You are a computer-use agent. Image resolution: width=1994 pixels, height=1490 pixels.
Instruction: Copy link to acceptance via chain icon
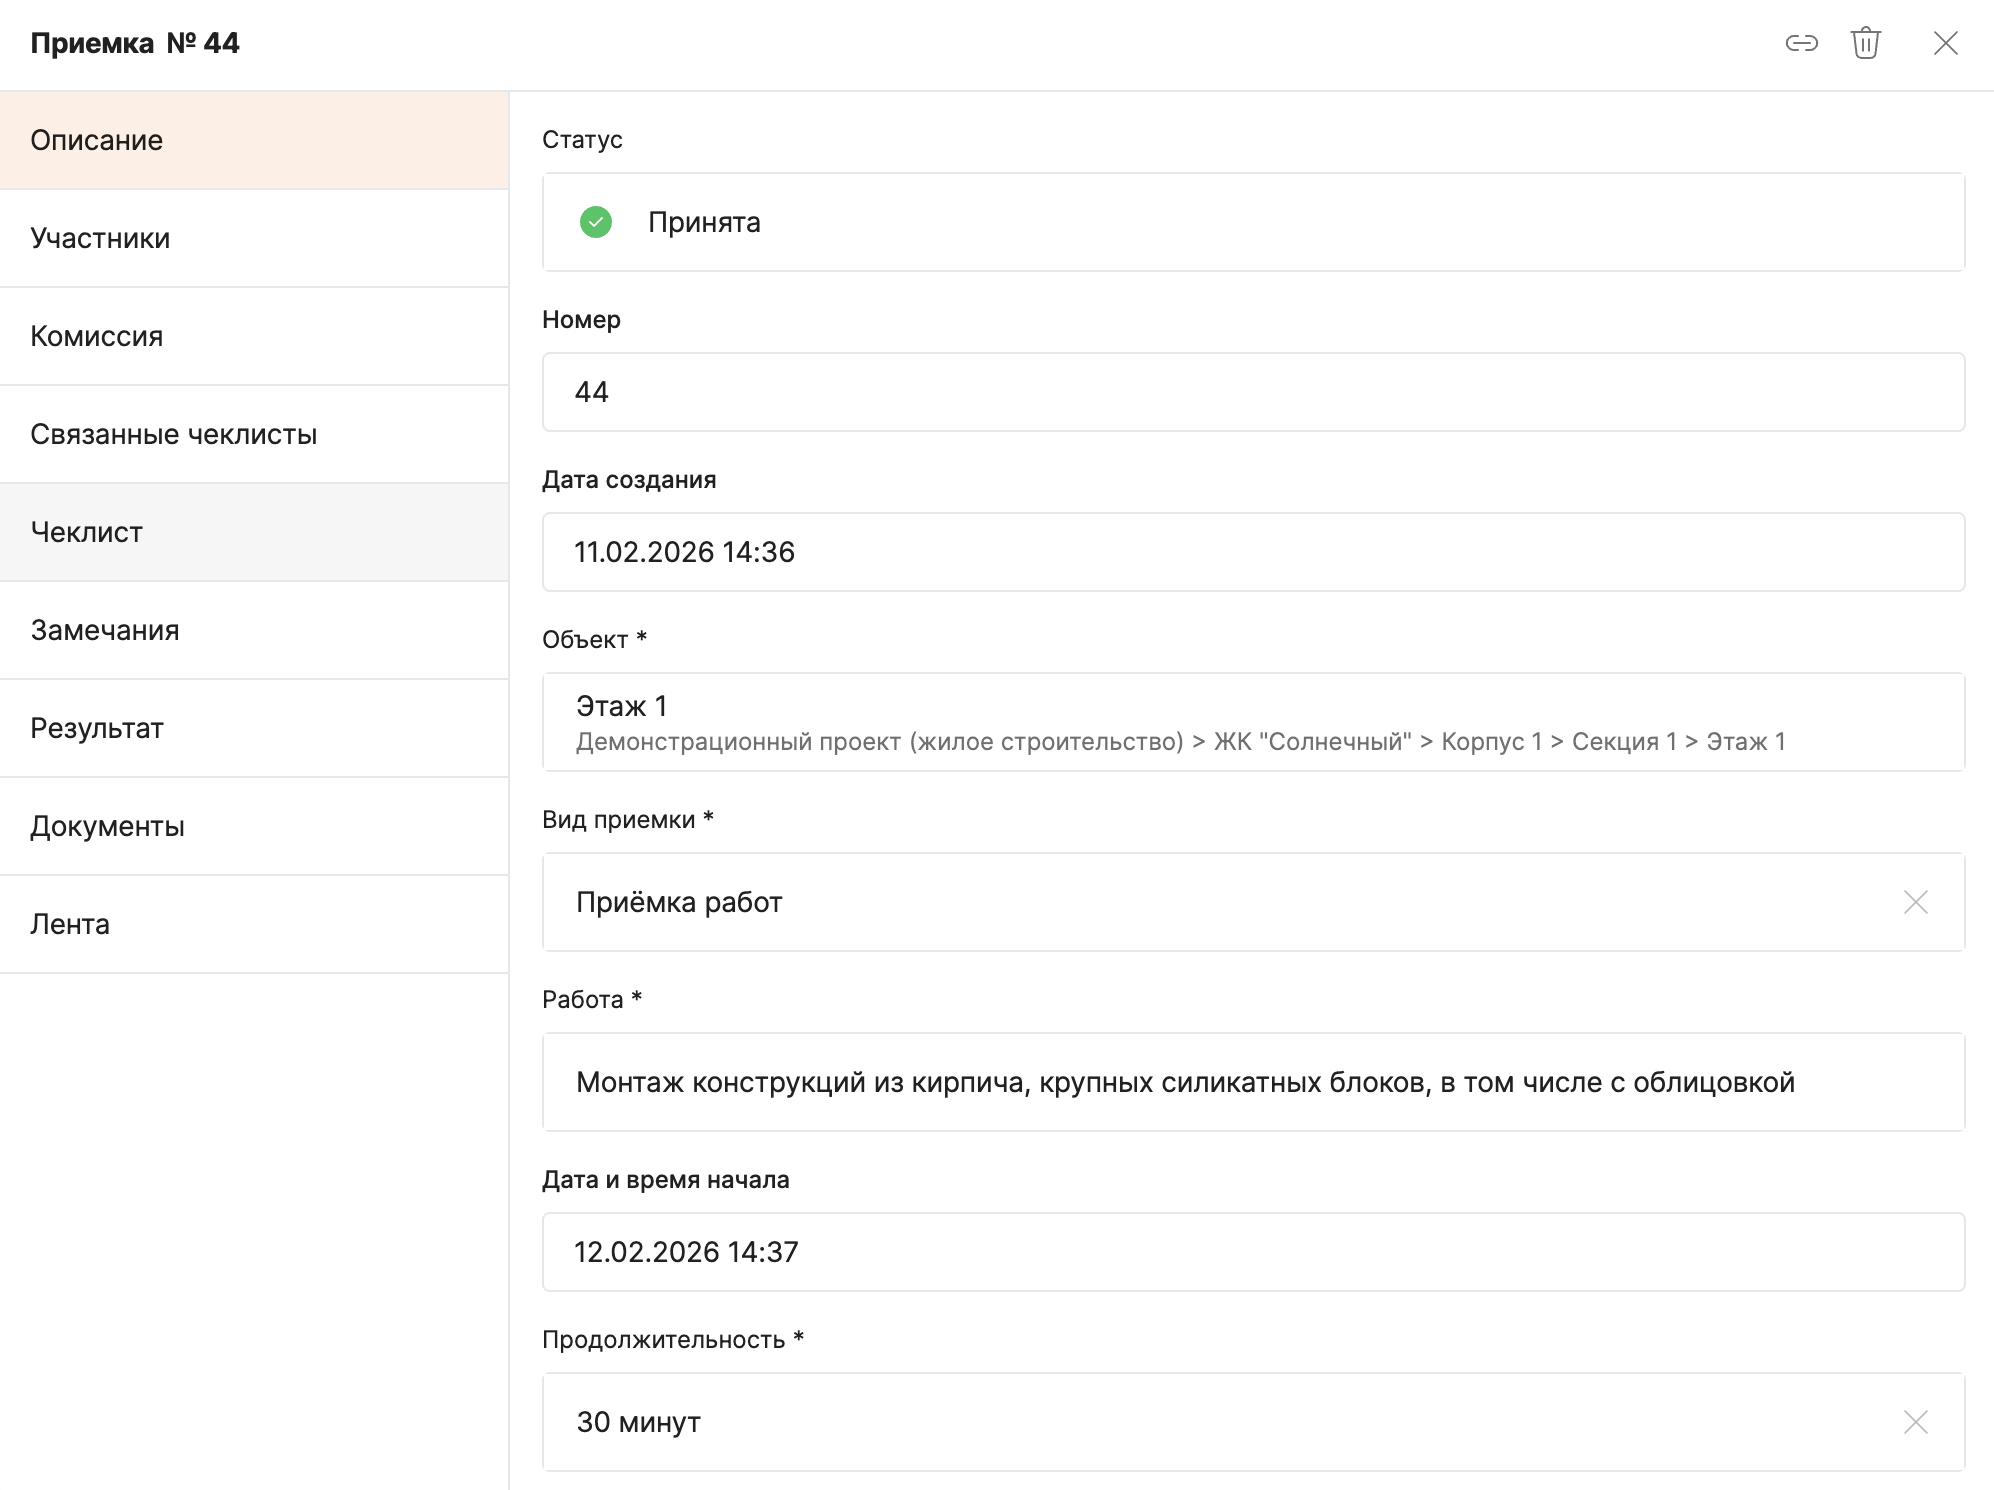coord(1801,43)
